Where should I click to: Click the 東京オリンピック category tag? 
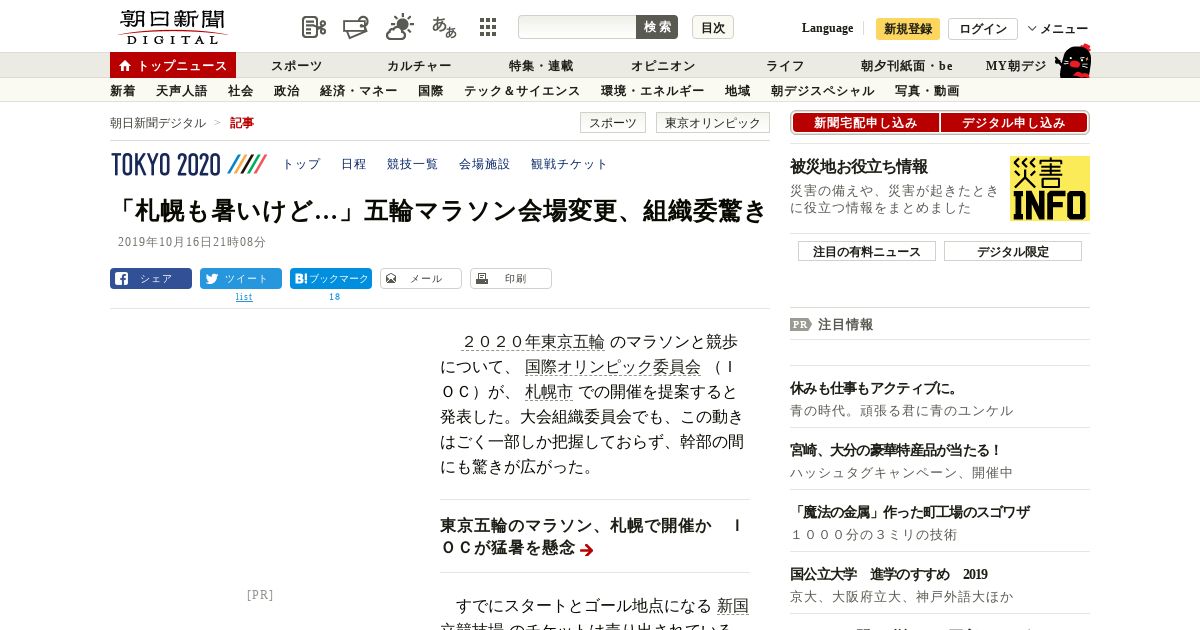713,123
